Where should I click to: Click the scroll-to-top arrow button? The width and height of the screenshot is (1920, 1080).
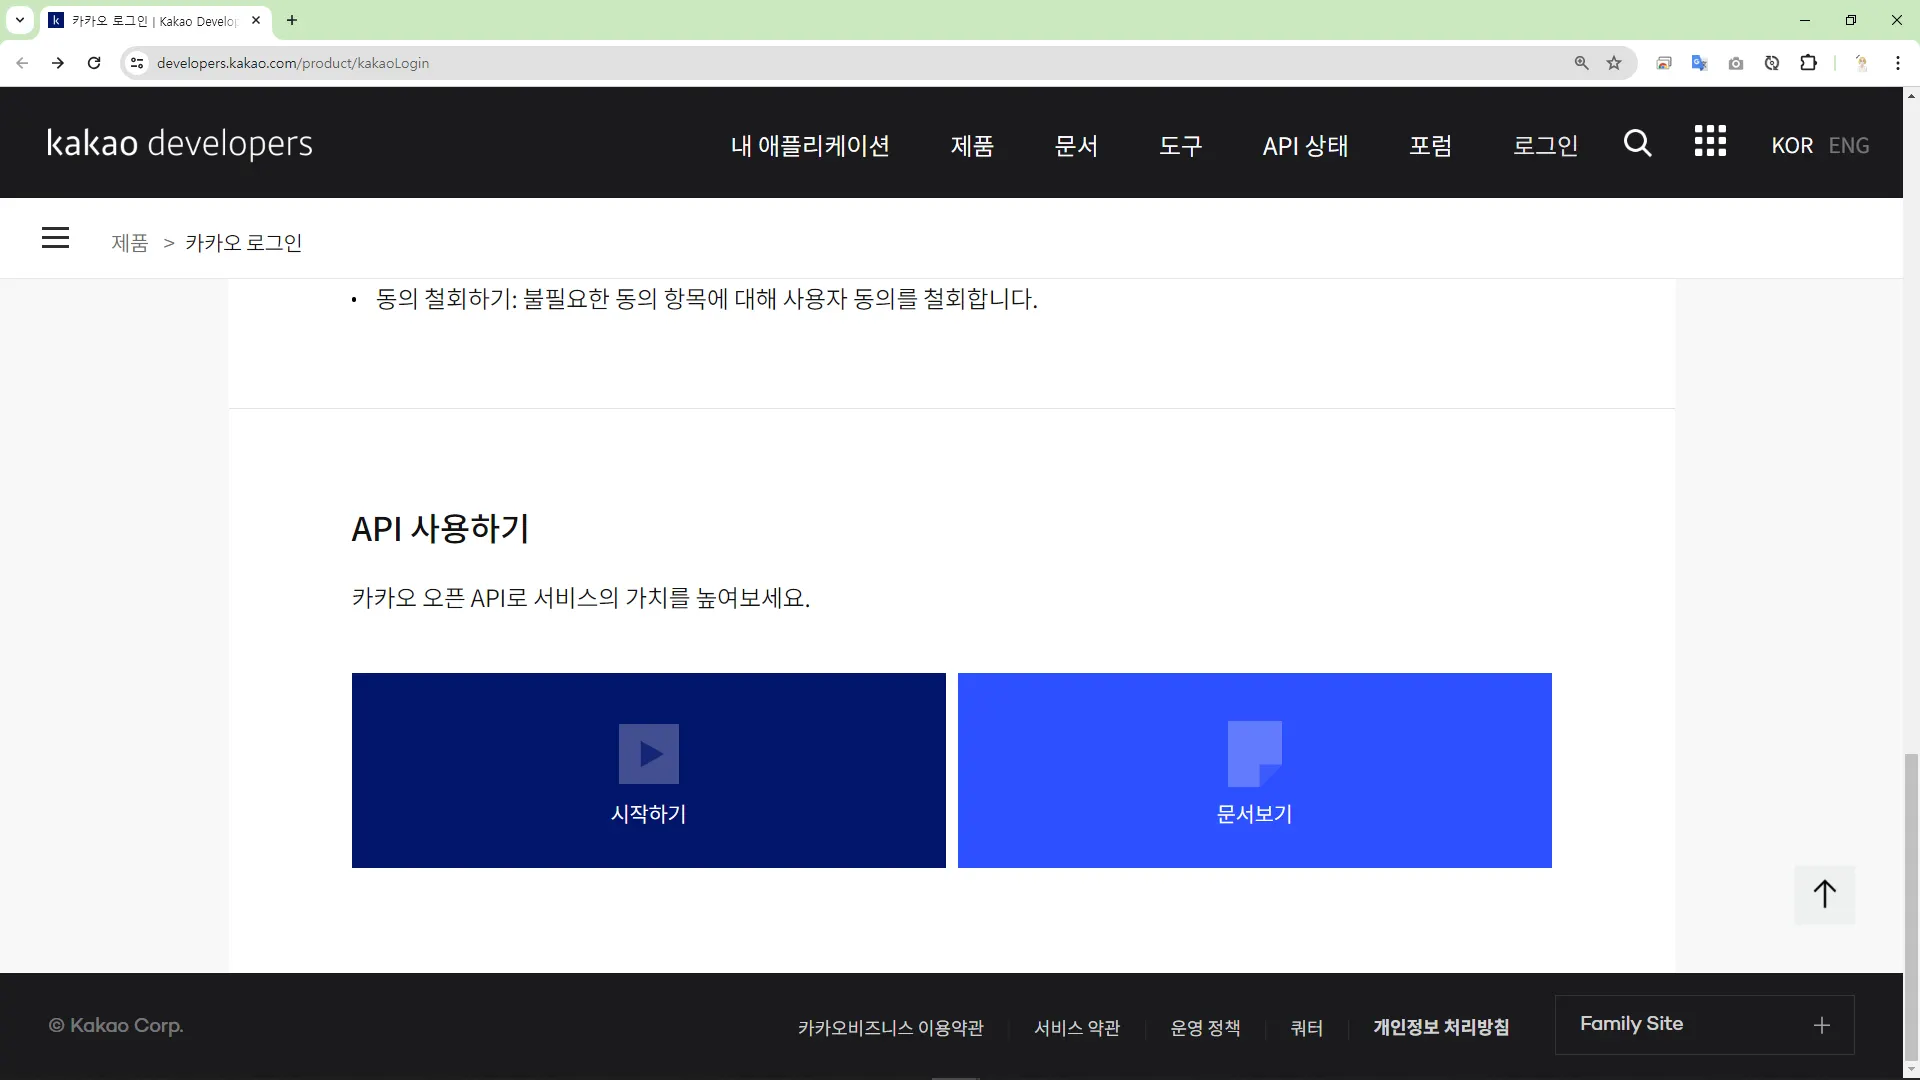[x=1824, y=894]
